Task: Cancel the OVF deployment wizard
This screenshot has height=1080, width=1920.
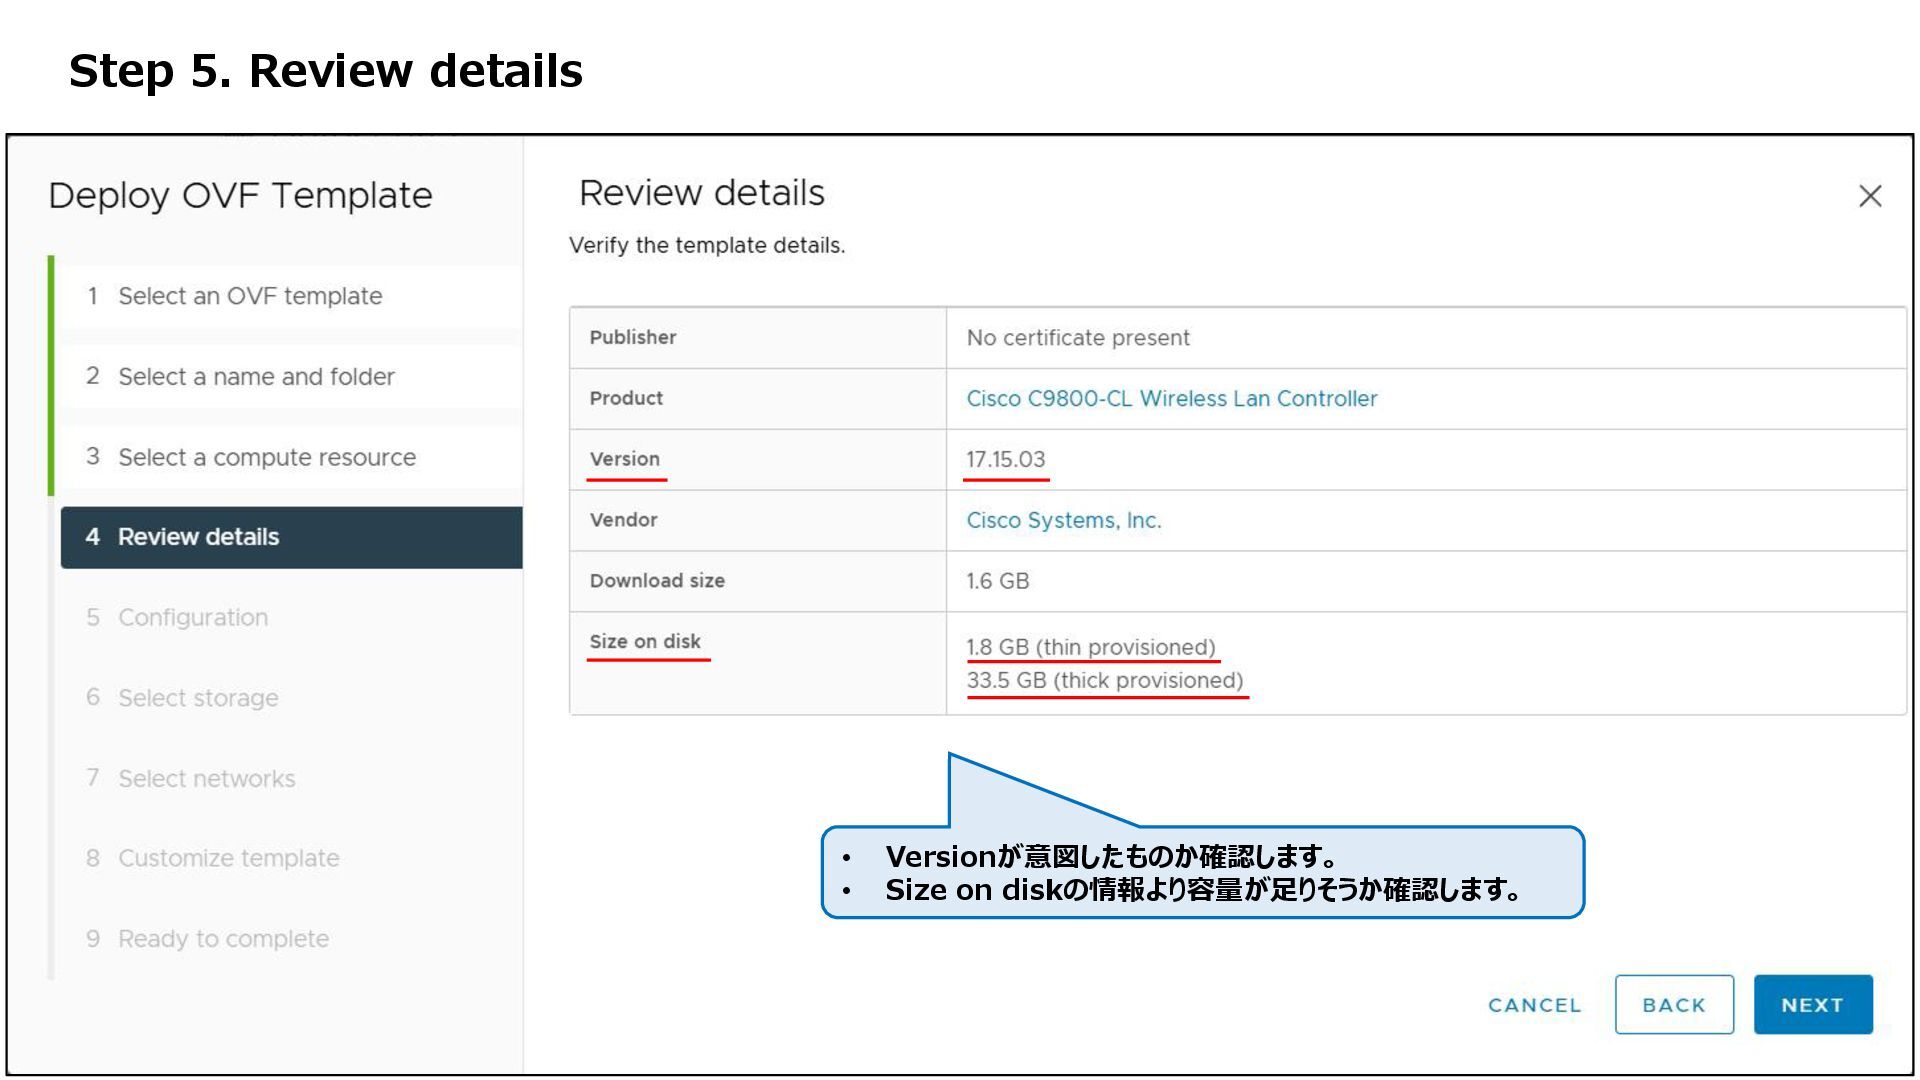Action: [x=1534, y=1005]
